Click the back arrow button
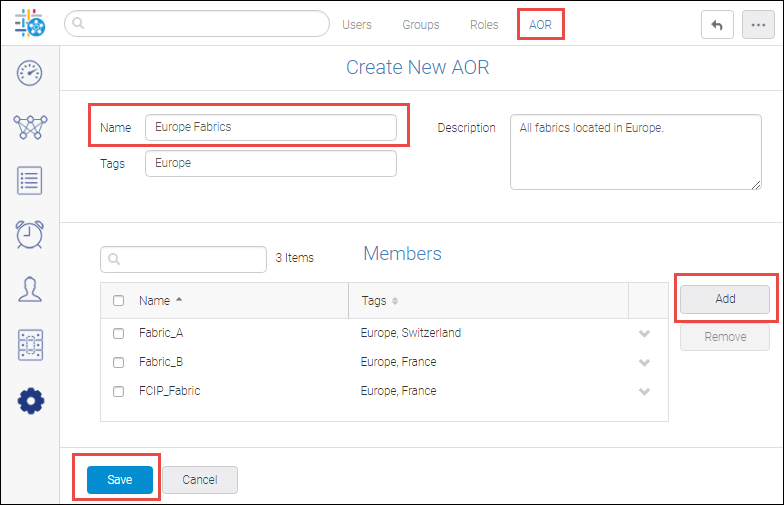Screen dimensions: 784x505 pyautogui.click(x=717, y=25)
